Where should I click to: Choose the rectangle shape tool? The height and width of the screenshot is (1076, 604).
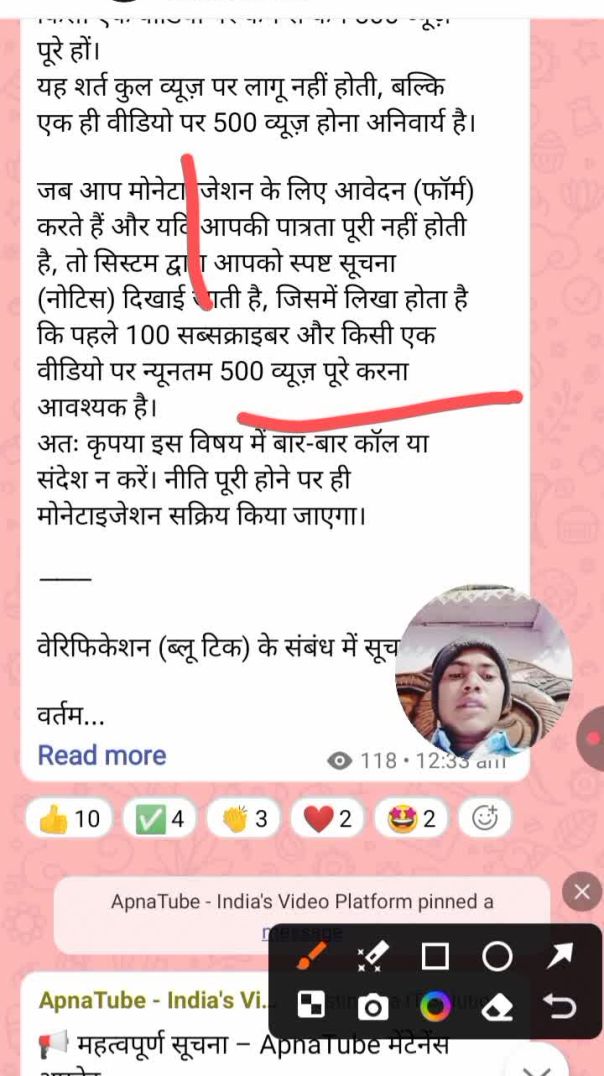click(435, 955)
